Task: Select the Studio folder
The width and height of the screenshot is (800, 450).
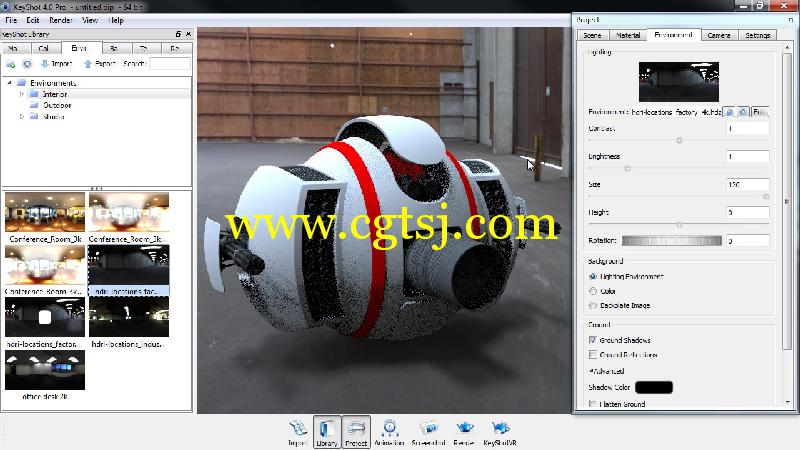Action: pos(54,117)
